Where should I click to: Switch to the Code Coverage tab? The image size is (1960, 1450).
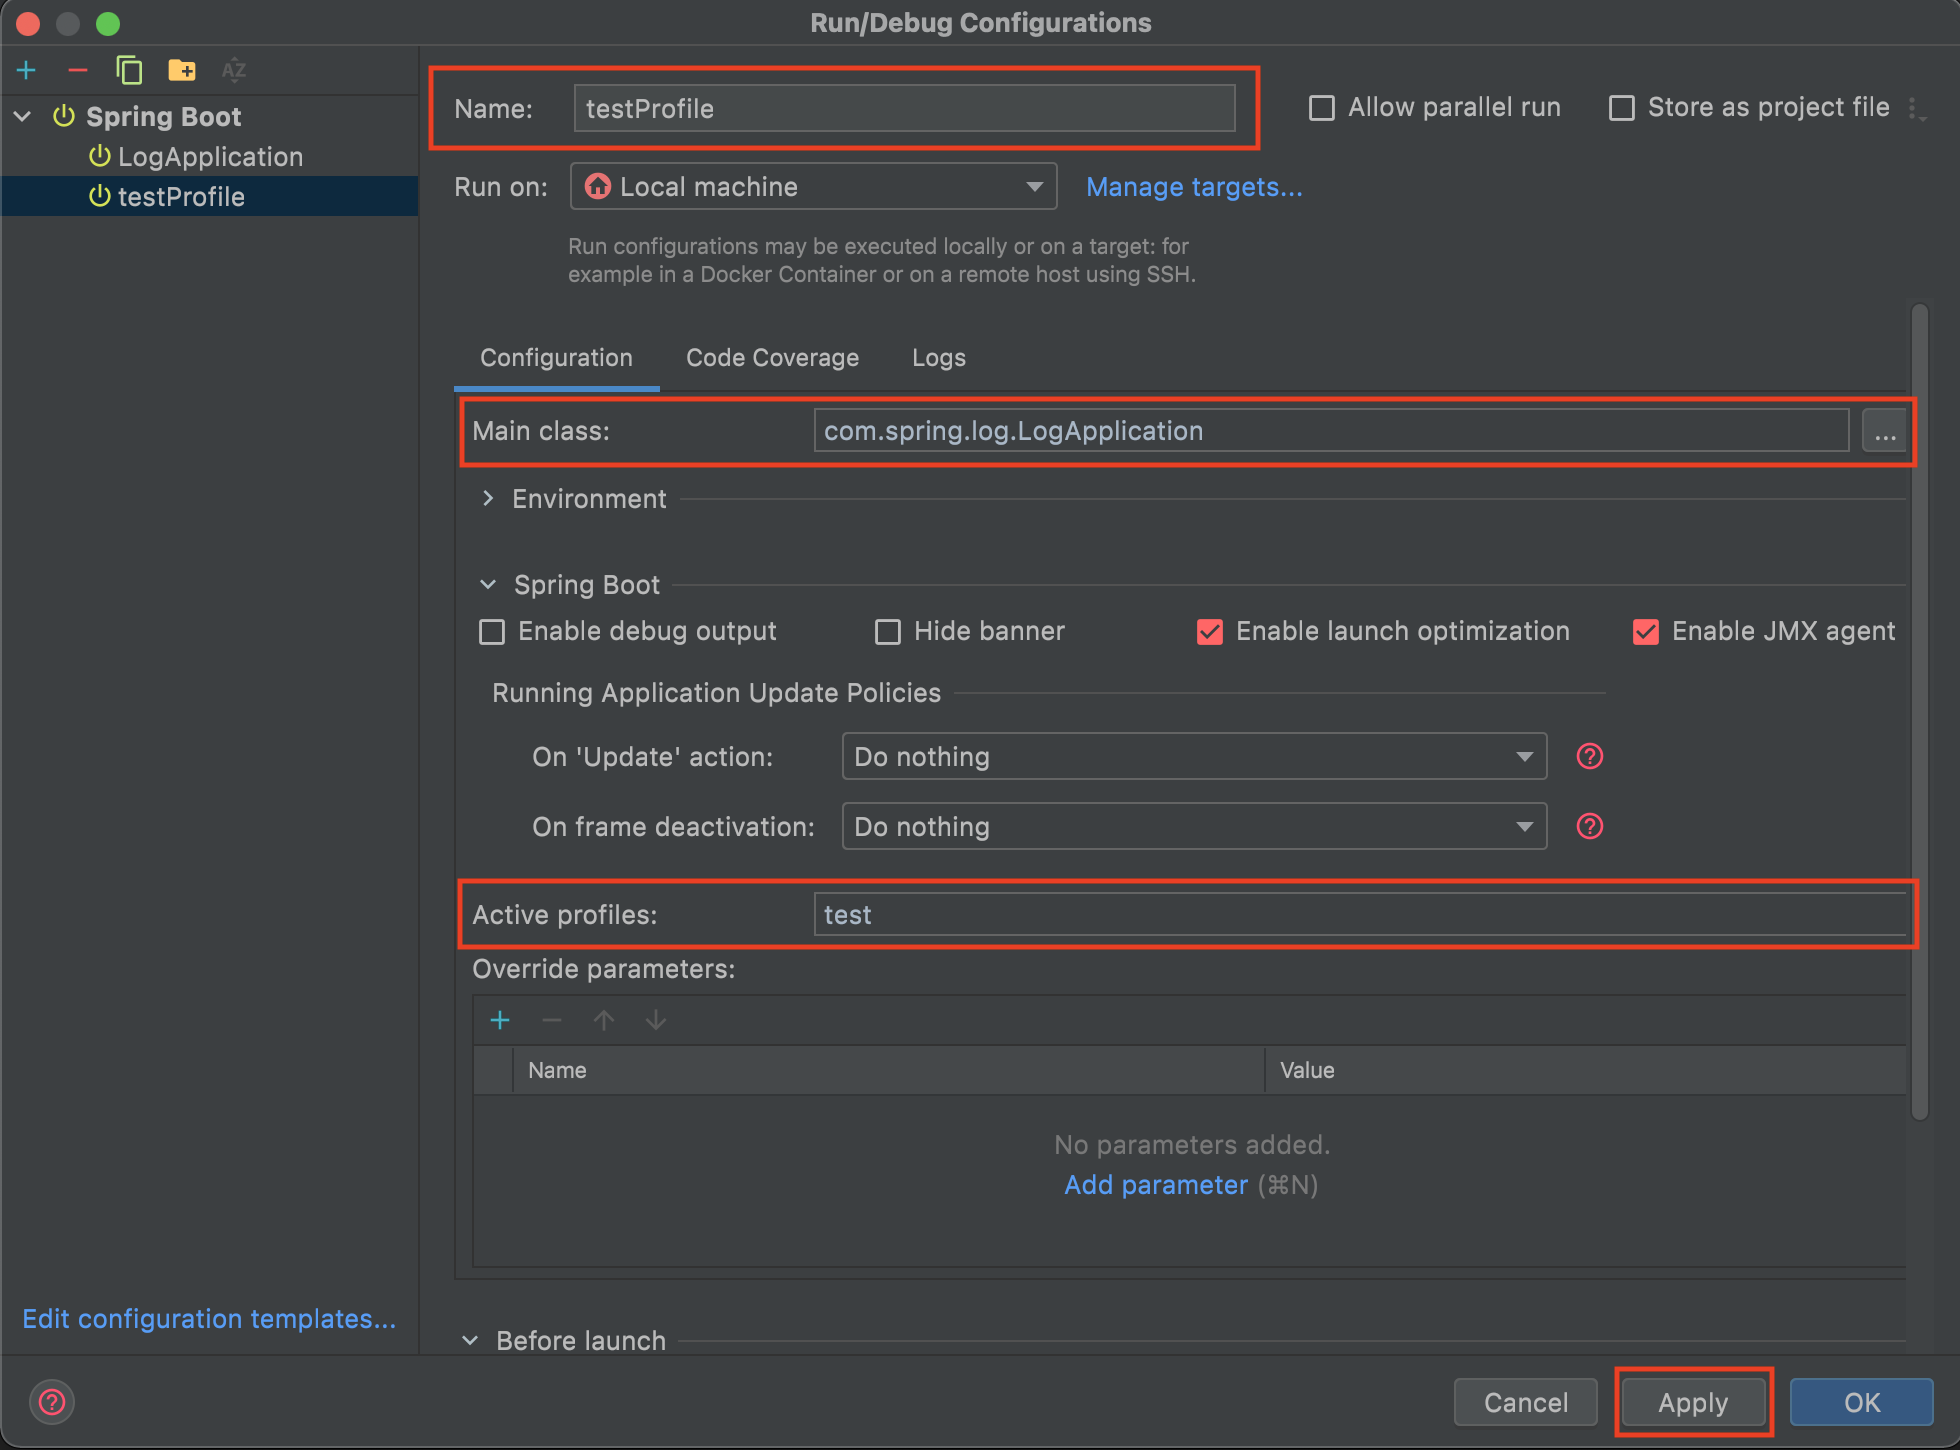(x=772, y=358)
